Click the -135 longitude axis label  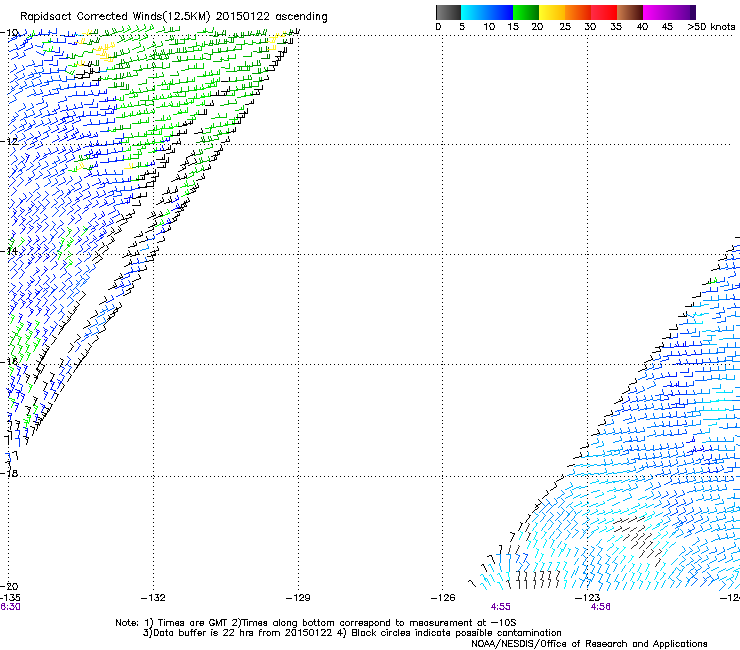tap(10, 598)
